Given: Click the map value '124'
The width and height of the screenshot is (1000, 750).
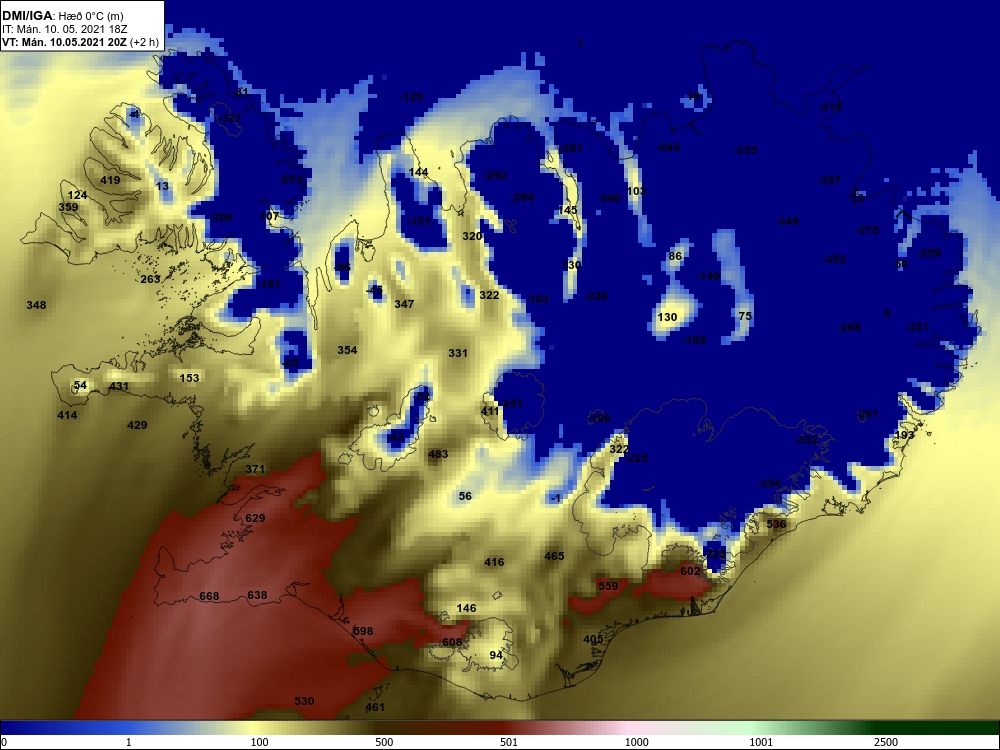Looking at the screenshot, I should (77, 195).
